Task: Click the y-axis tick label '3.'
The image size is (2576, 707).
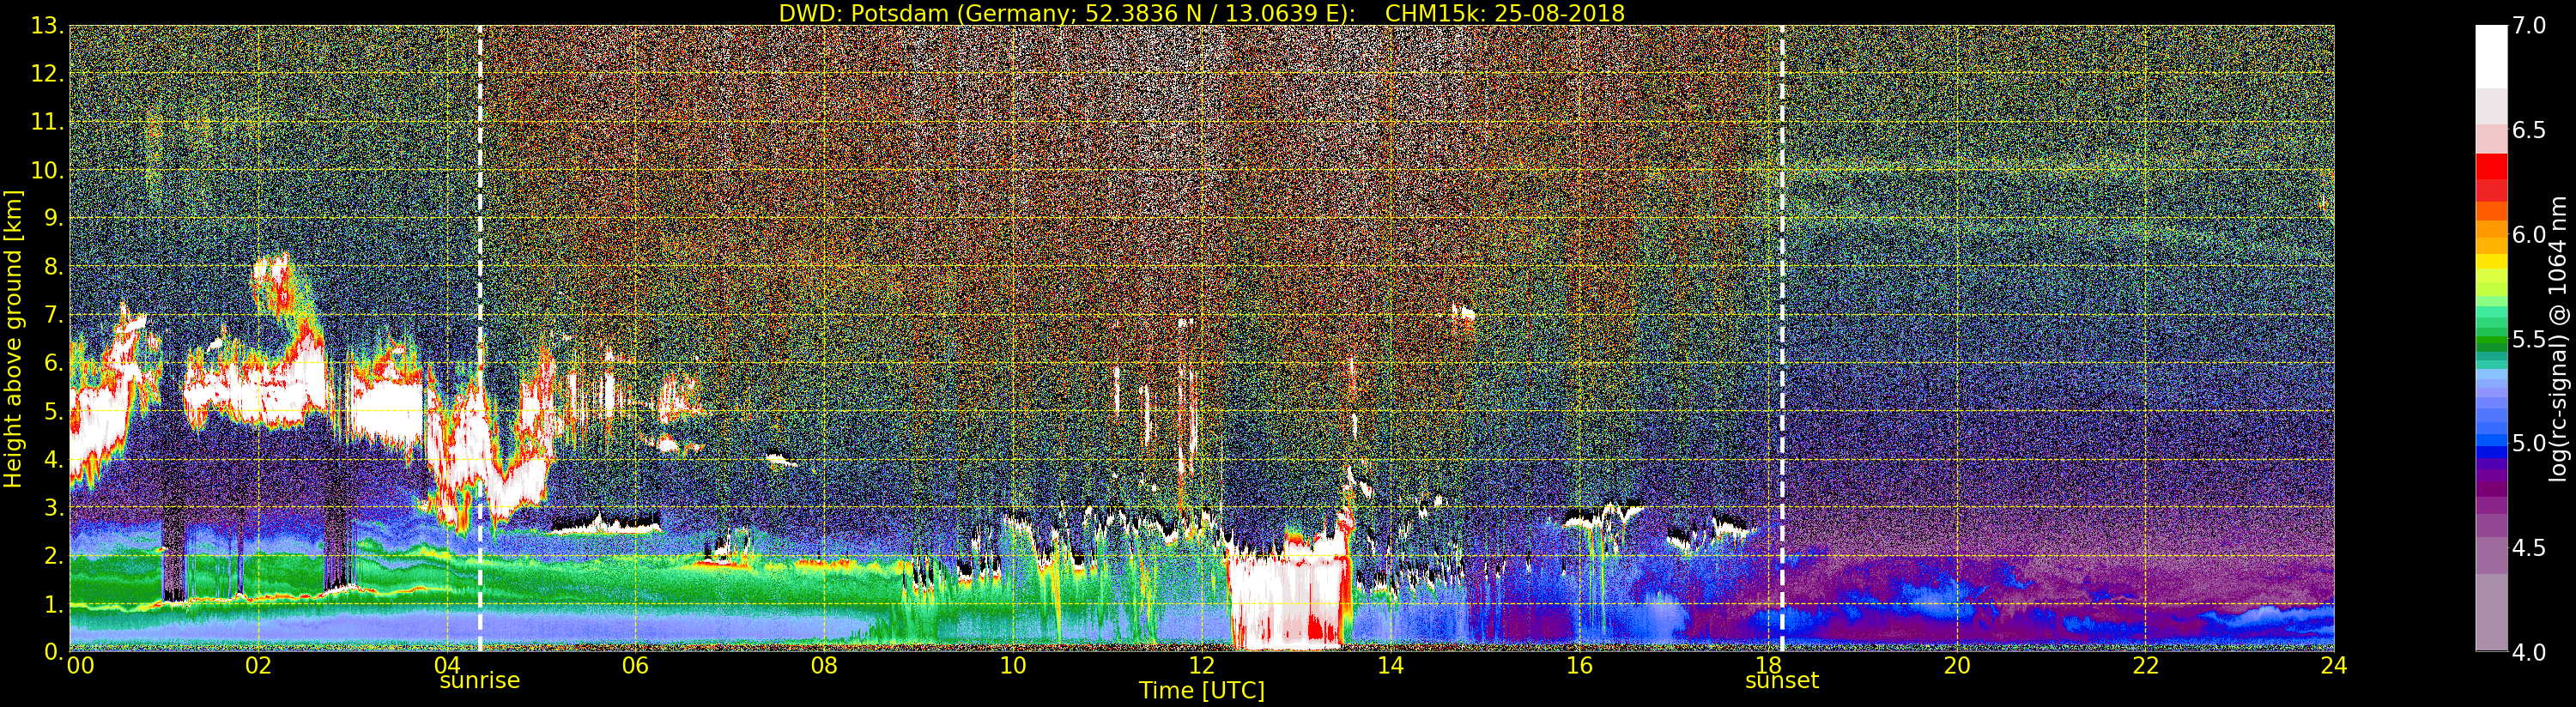Action: coord(53,507)
